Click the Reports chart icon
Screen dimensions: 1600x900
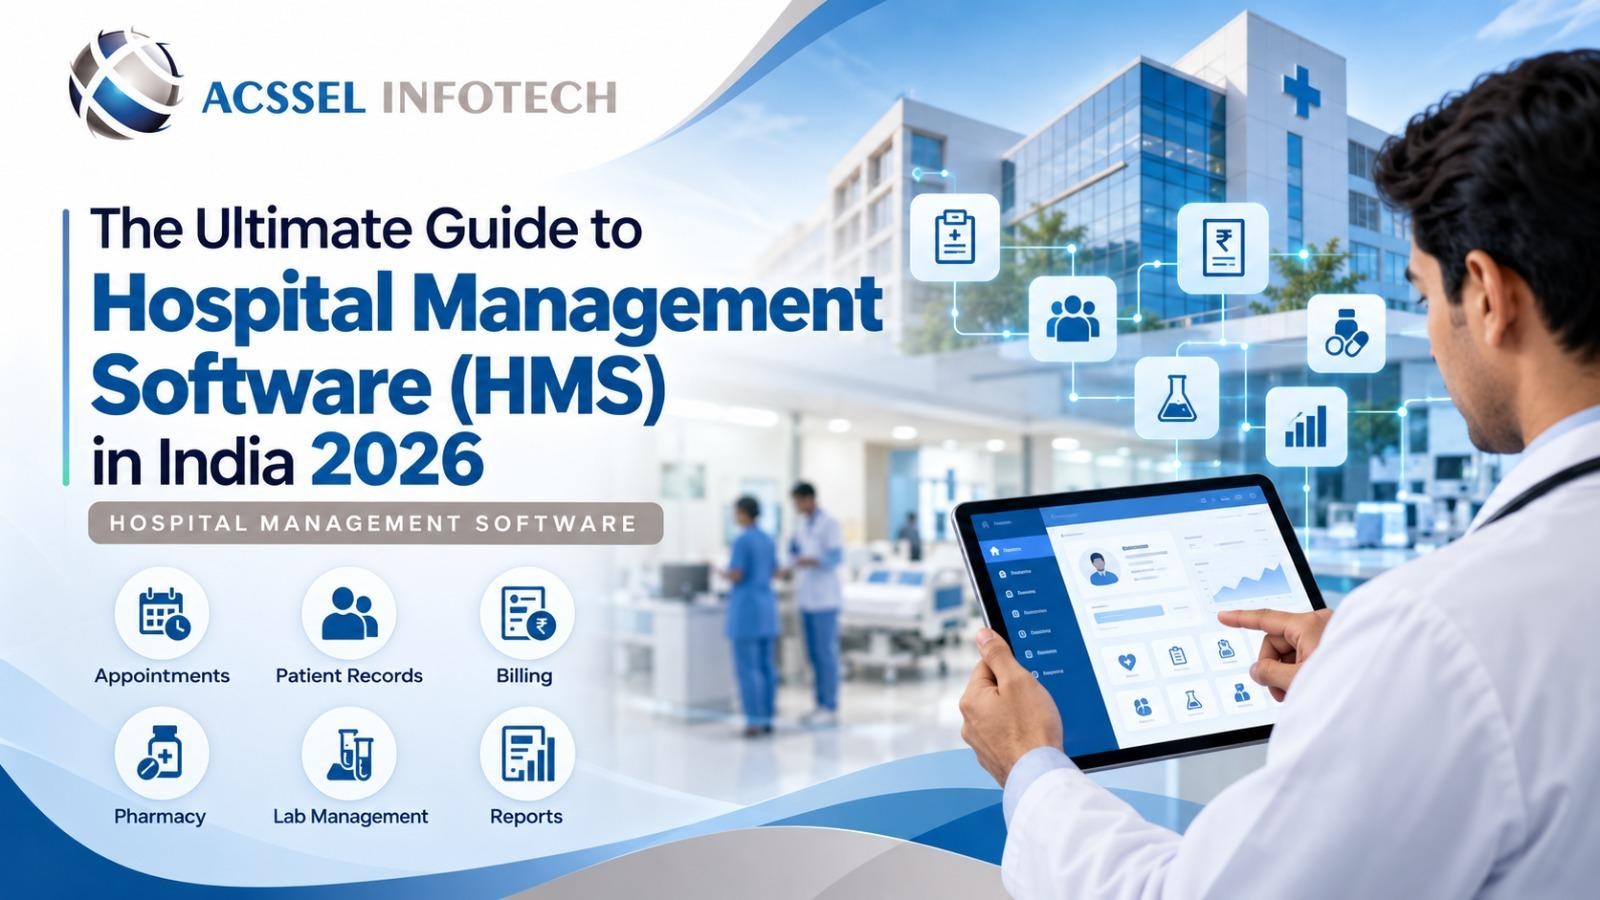coord(526,754)
